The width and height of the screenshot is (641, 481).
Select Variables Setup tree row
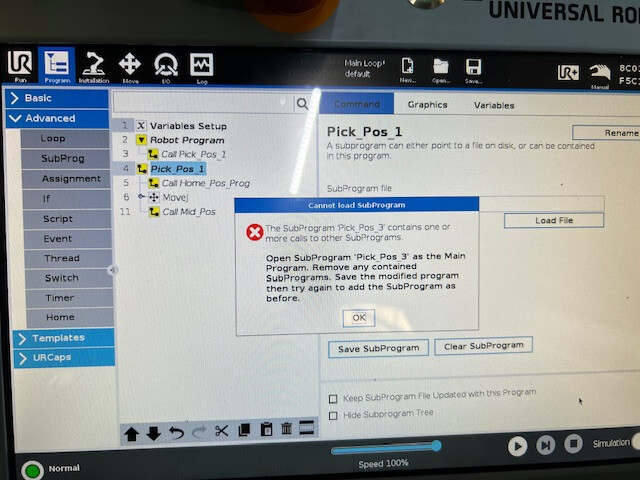[x=188, y=126]
